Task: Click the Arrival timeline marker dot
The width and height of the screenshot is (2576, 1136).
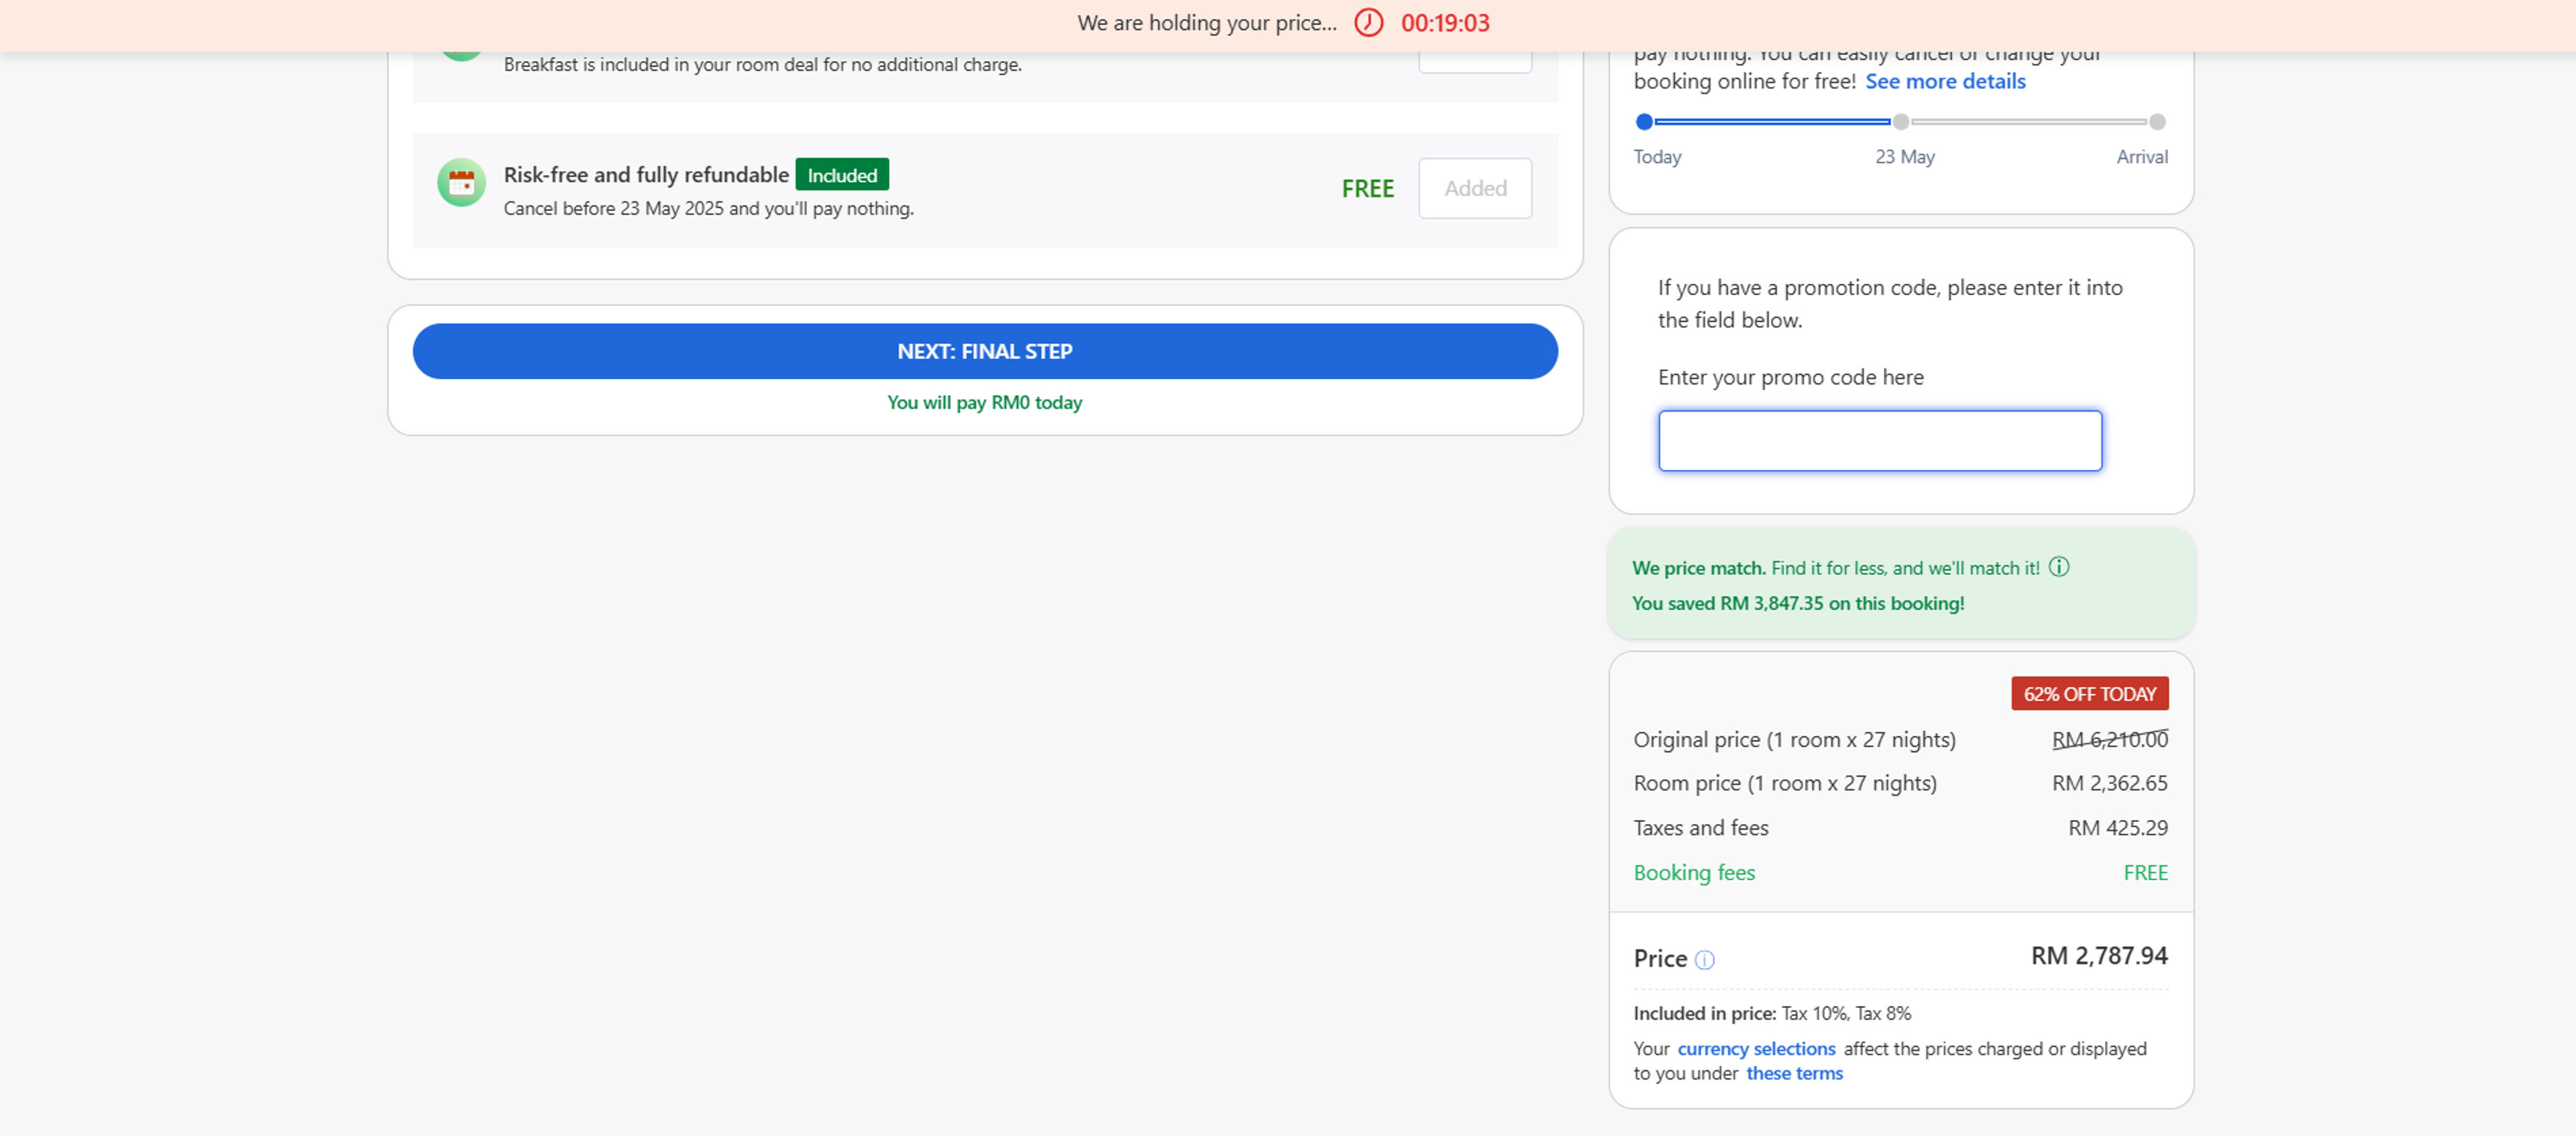Action: 2158,122
